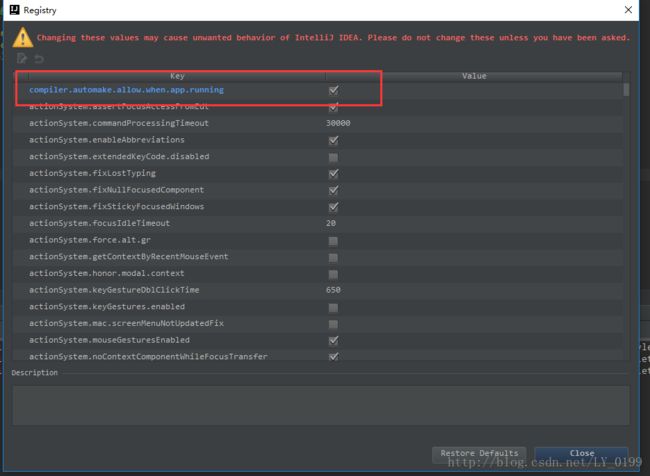This screenshot has height=476, width=650.
Task: Select the actionSystem.keyGestureDblClickTime key
Action: tap(114, 290)
